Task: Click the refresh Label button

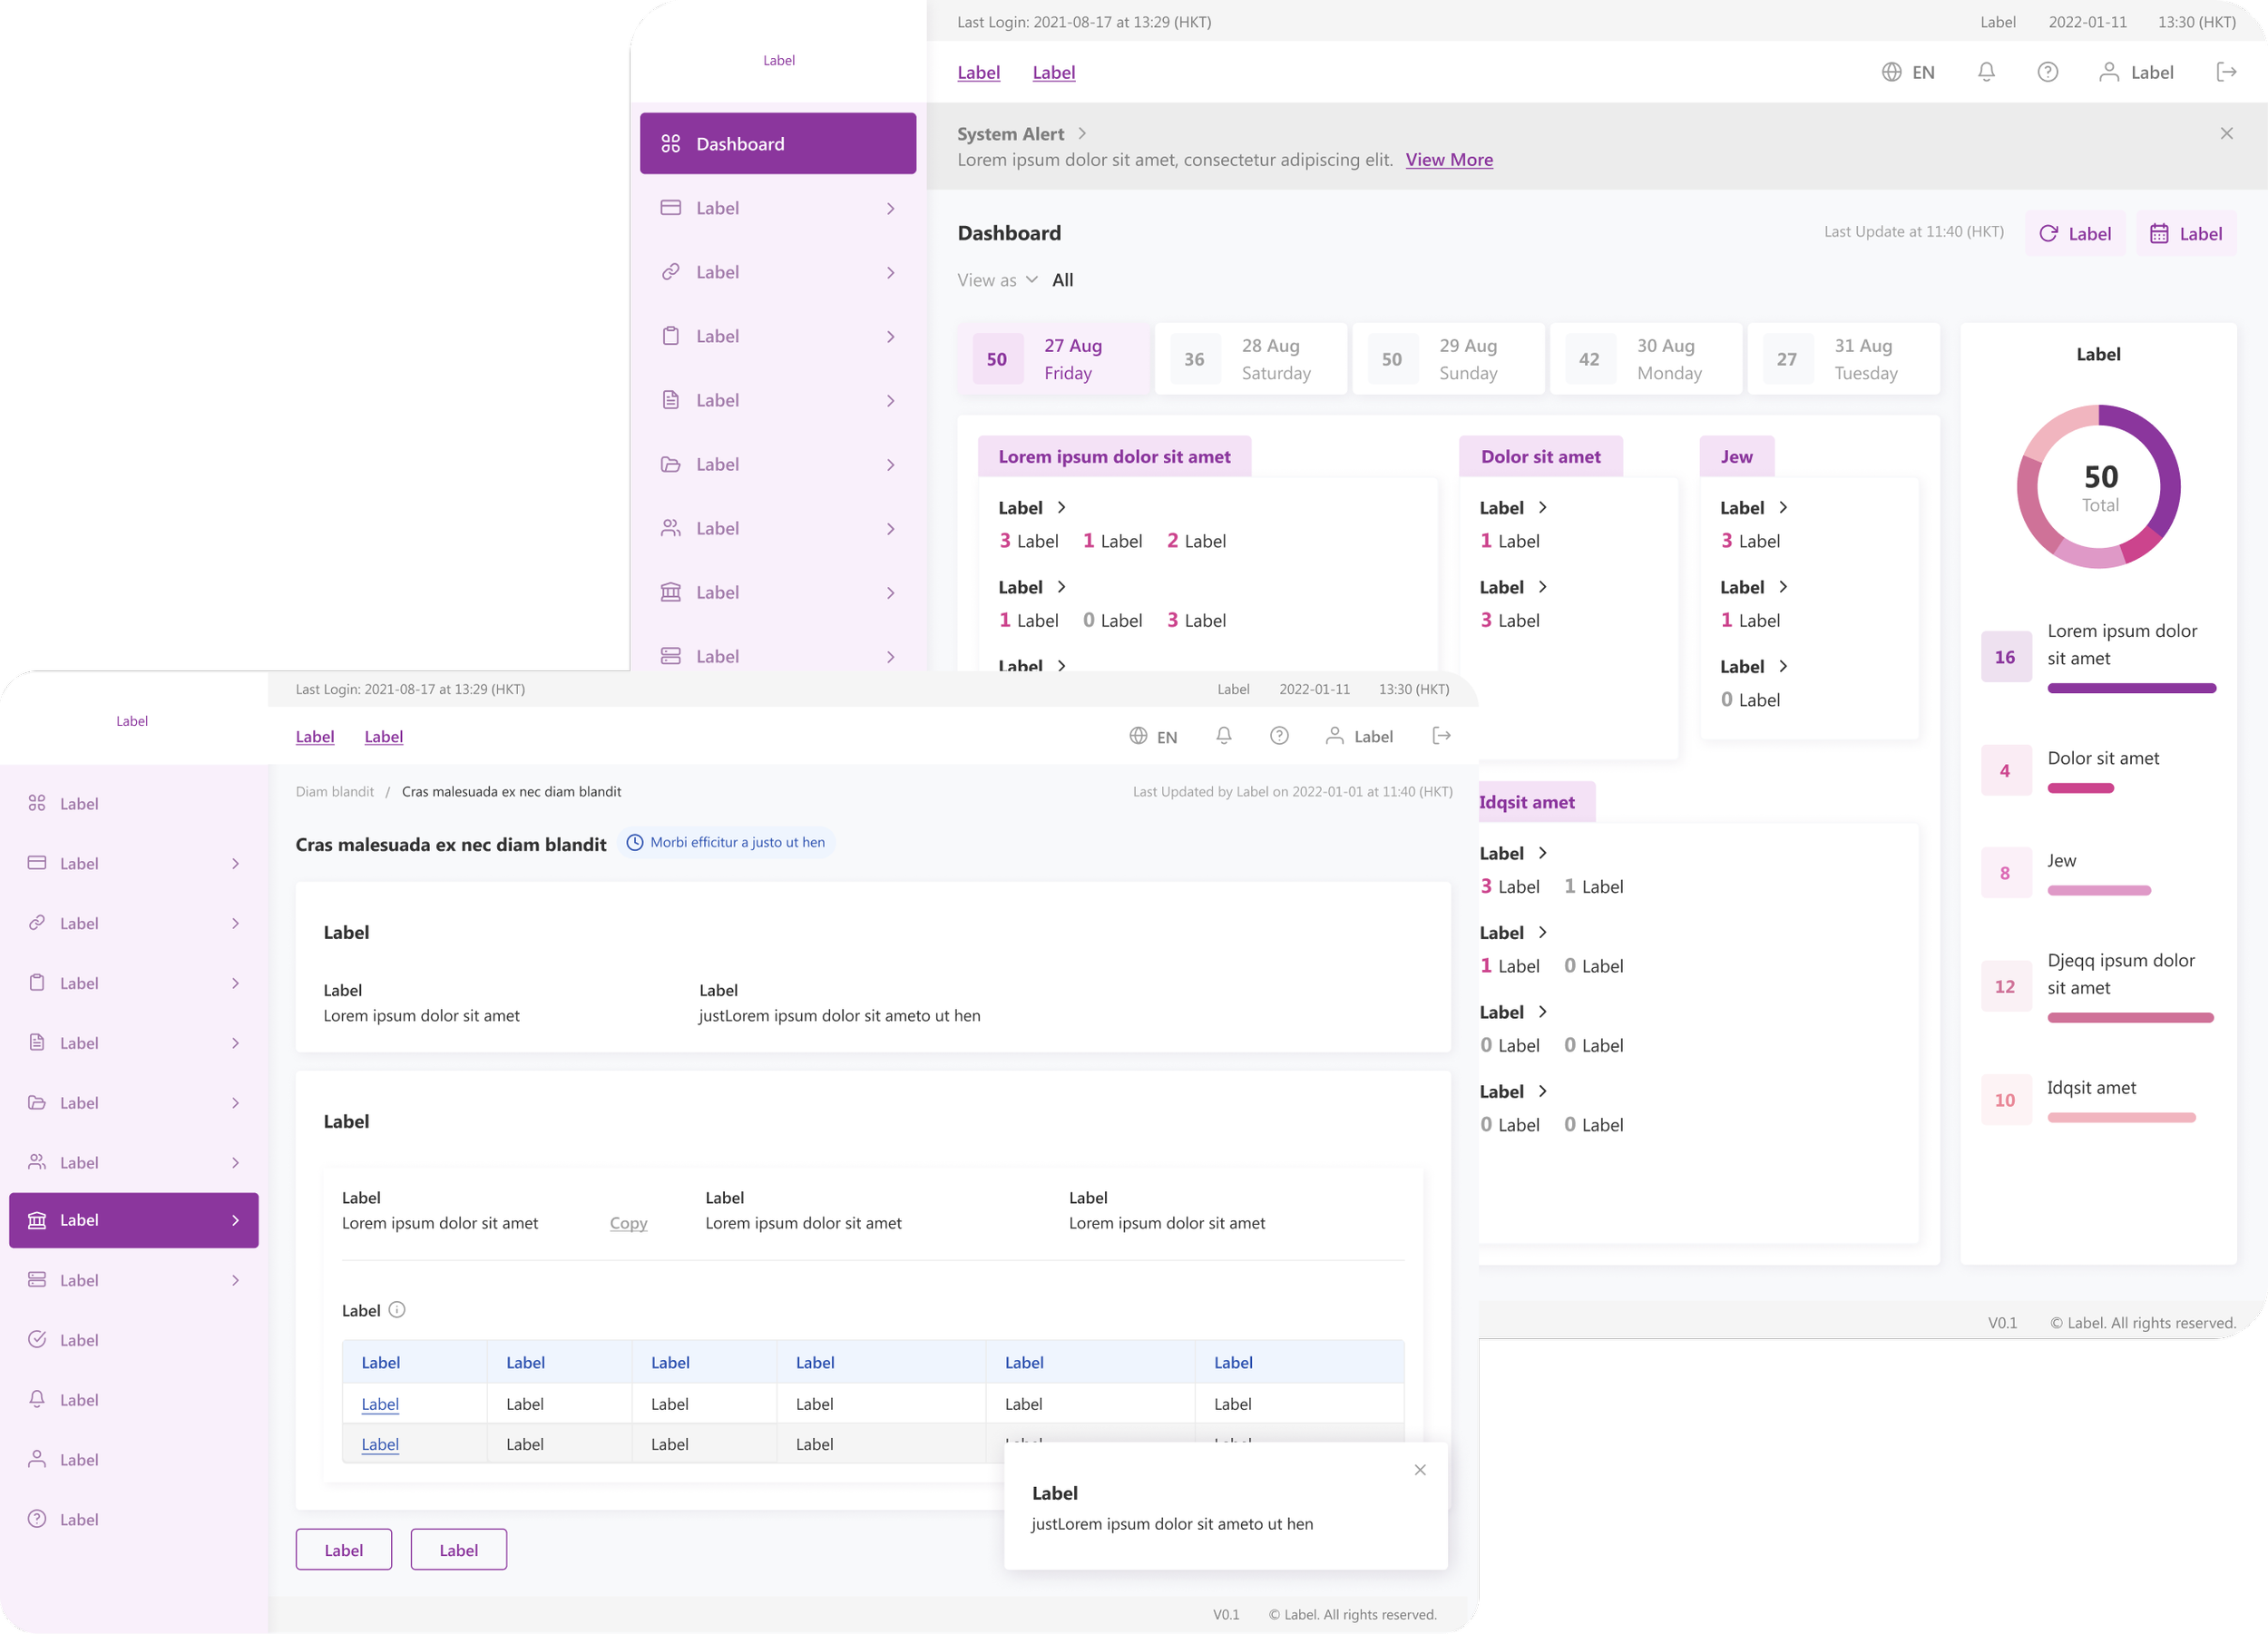Action: coord(2075,233)
